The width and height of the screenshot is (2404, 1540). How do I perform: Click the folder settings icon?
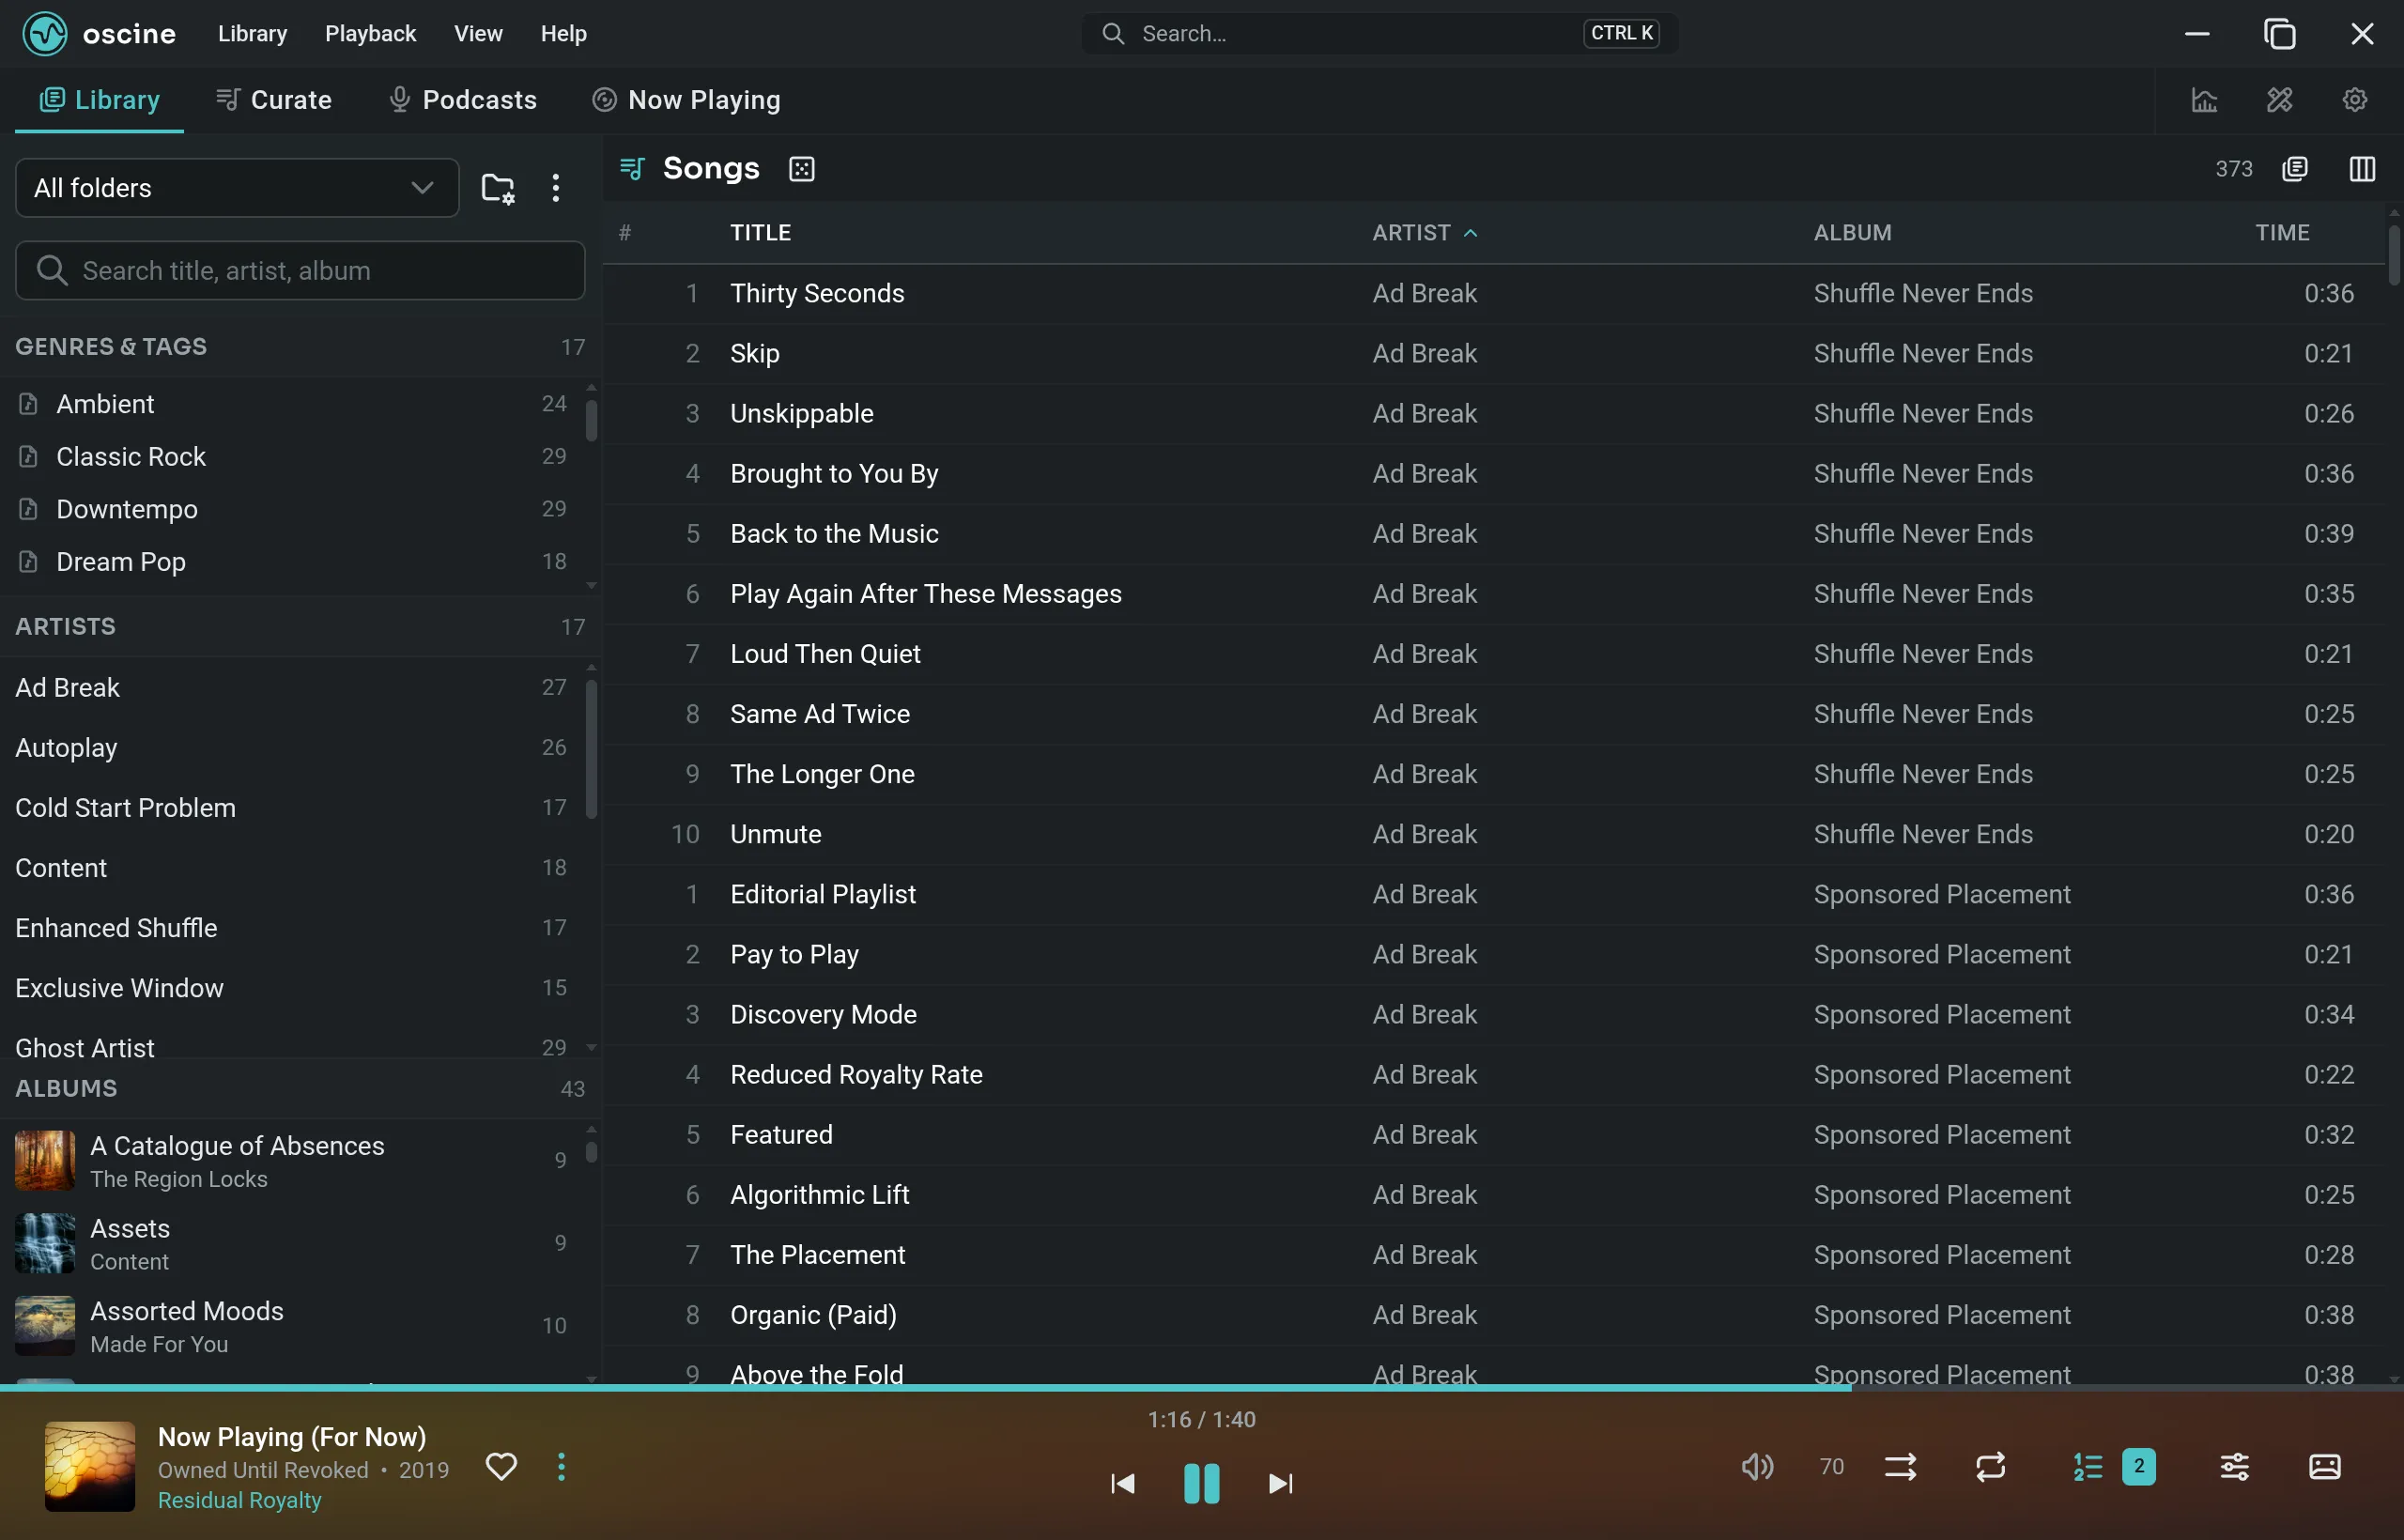tap(497, 188)
